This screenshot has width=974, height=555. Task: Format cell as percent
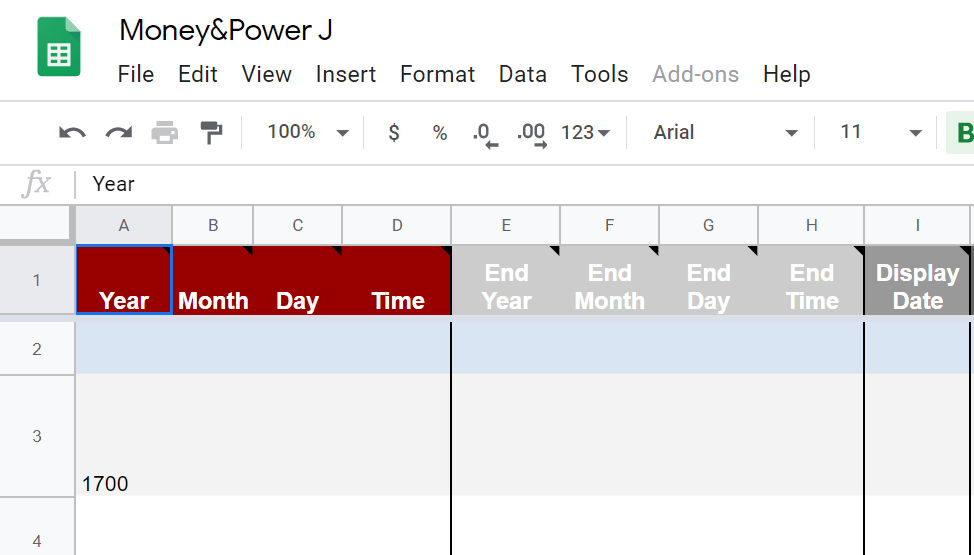click(439, 132)
